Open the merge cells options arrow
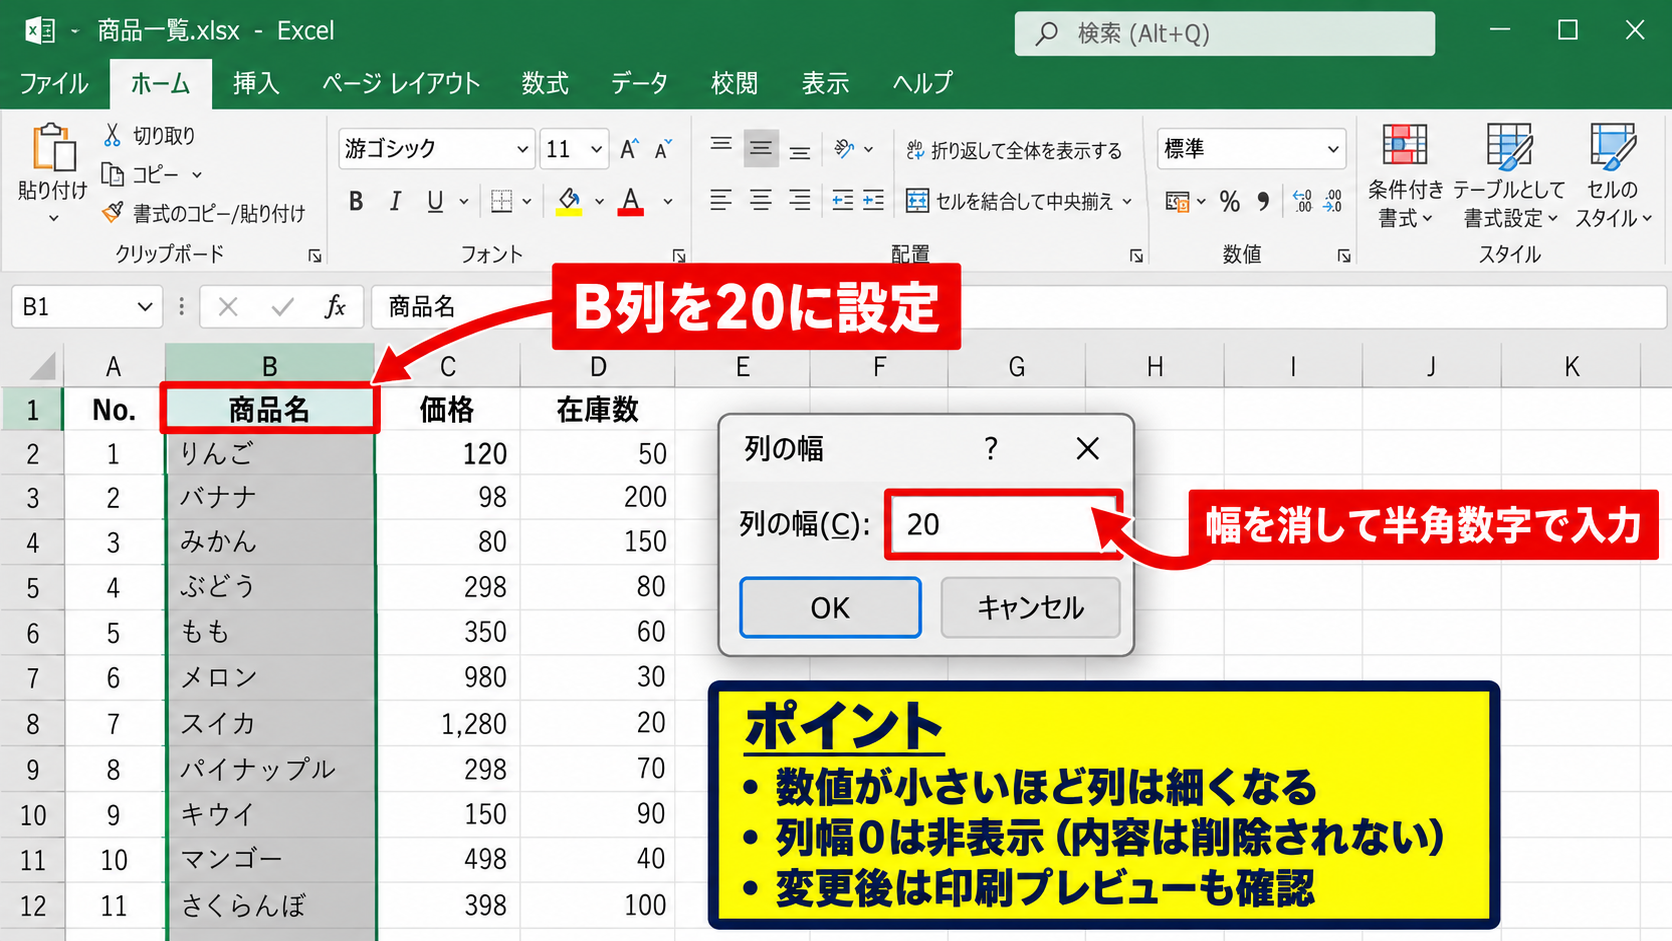The height and width of the screenshot is (941, 1672). point(1127,201)
